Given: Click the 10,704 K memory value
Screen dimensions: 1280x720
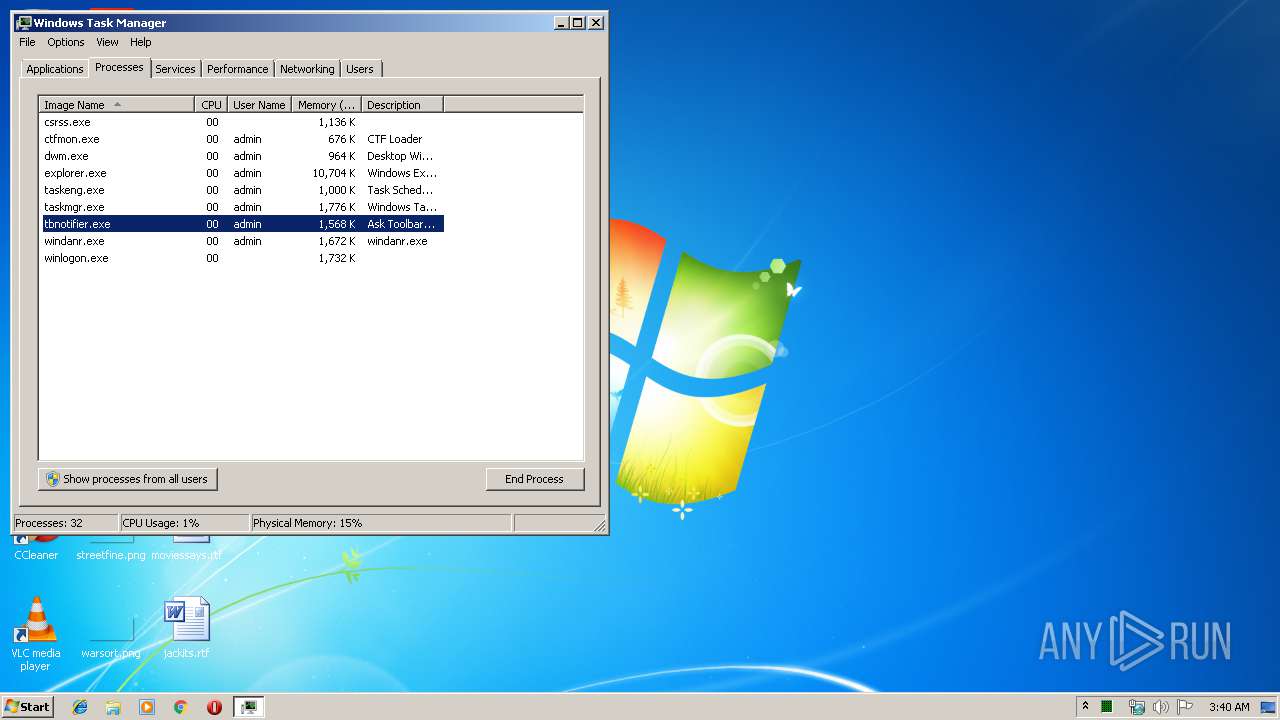Looking at the screenshot, I should [x=333, y=173].
